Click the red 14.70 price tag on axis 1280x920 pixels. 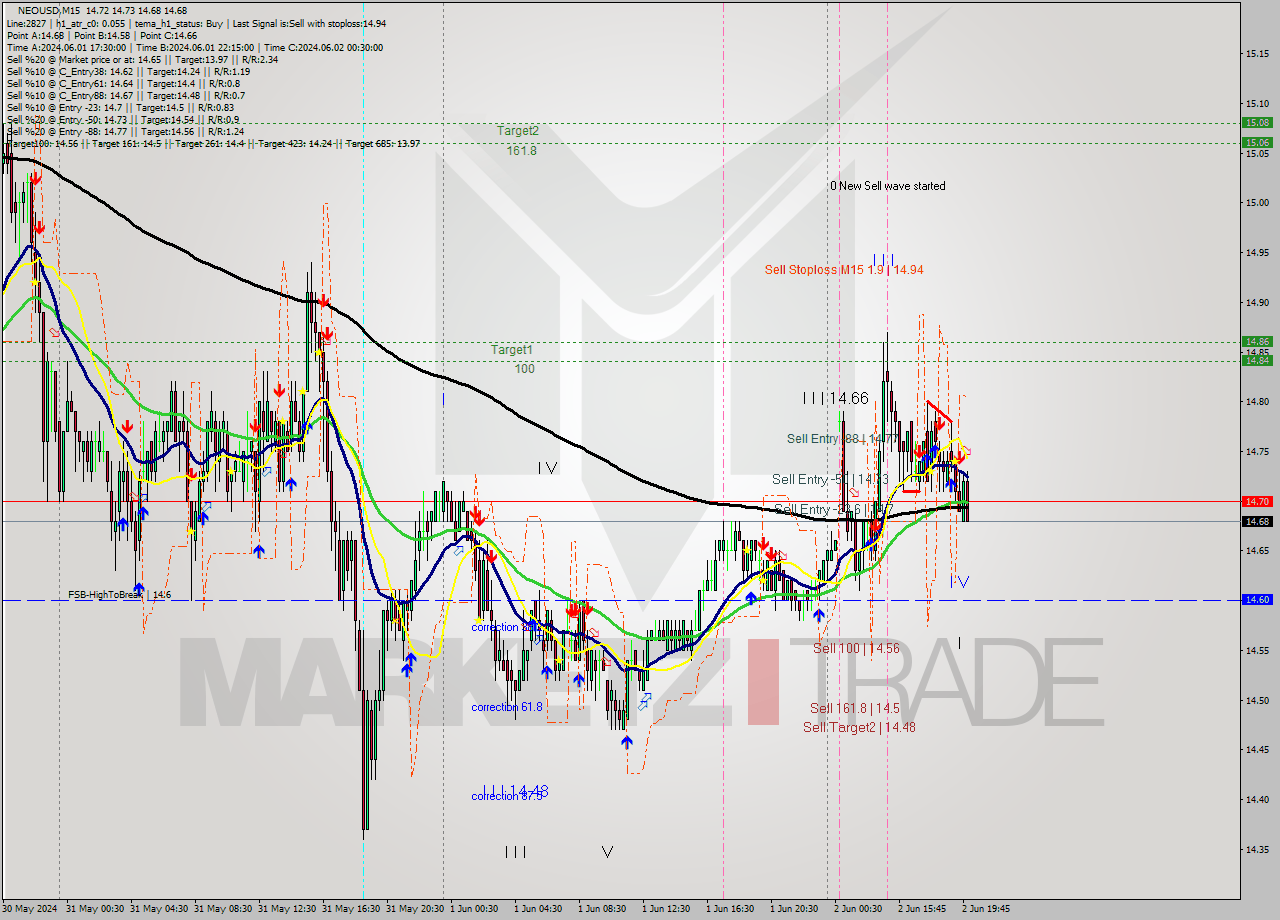coord(1256,501)
